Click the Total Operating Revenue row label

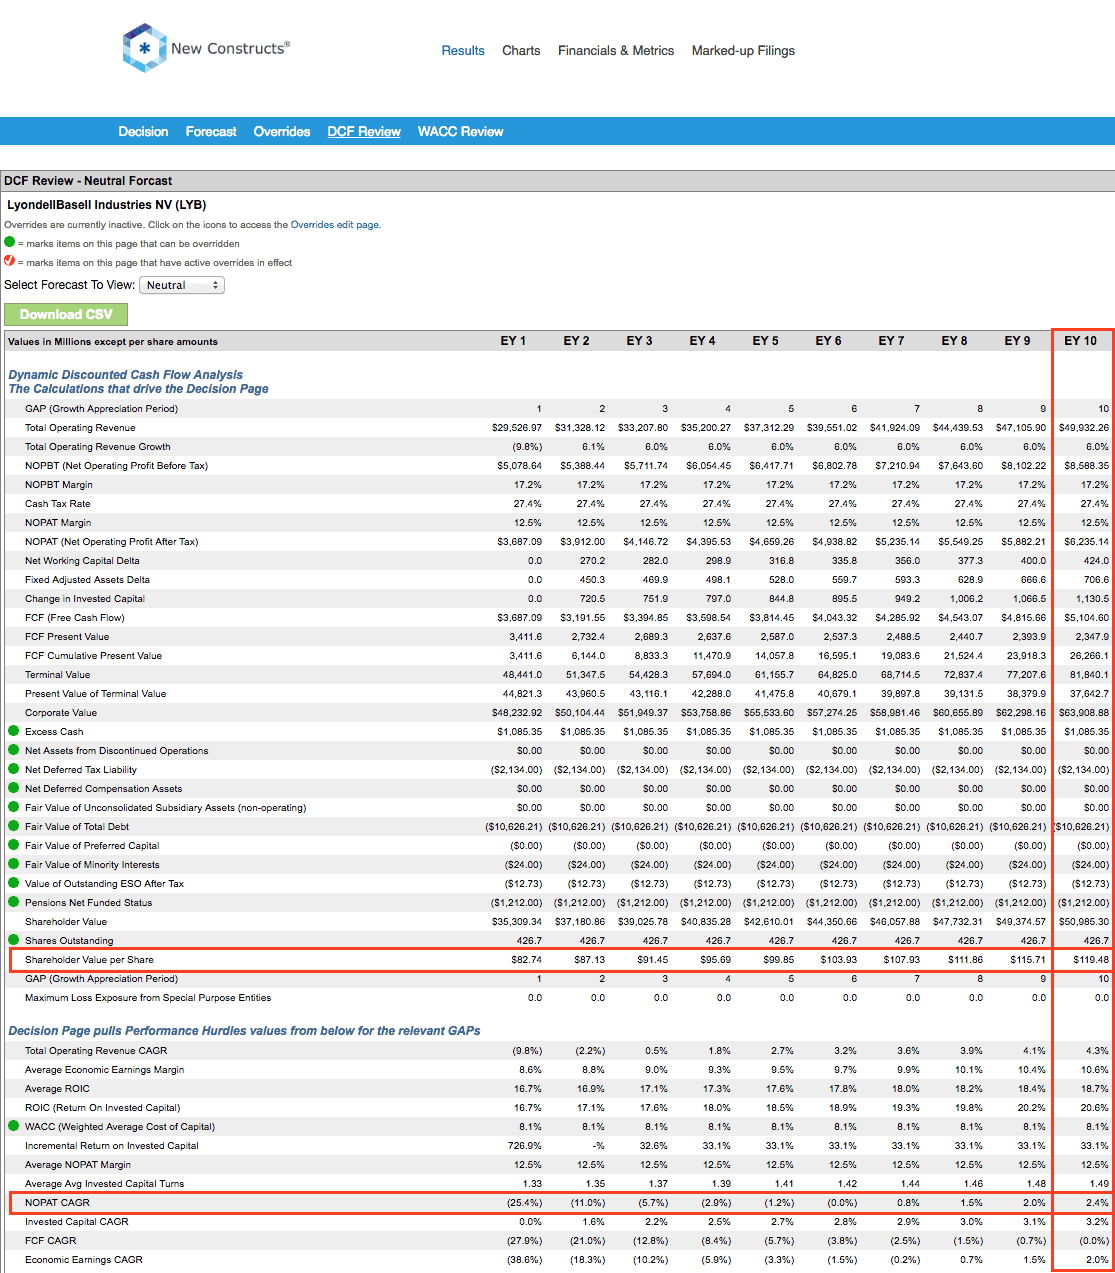80,427
